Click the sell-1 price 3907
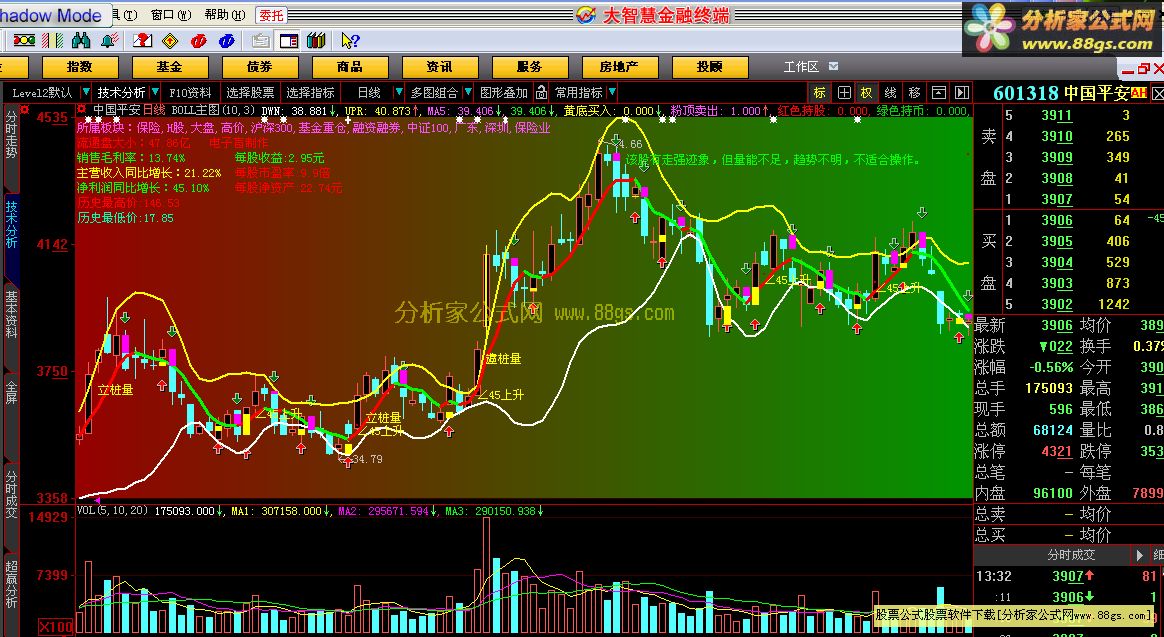The height and width of the screenshot is (637, 1164). (x=1056, y=199)
